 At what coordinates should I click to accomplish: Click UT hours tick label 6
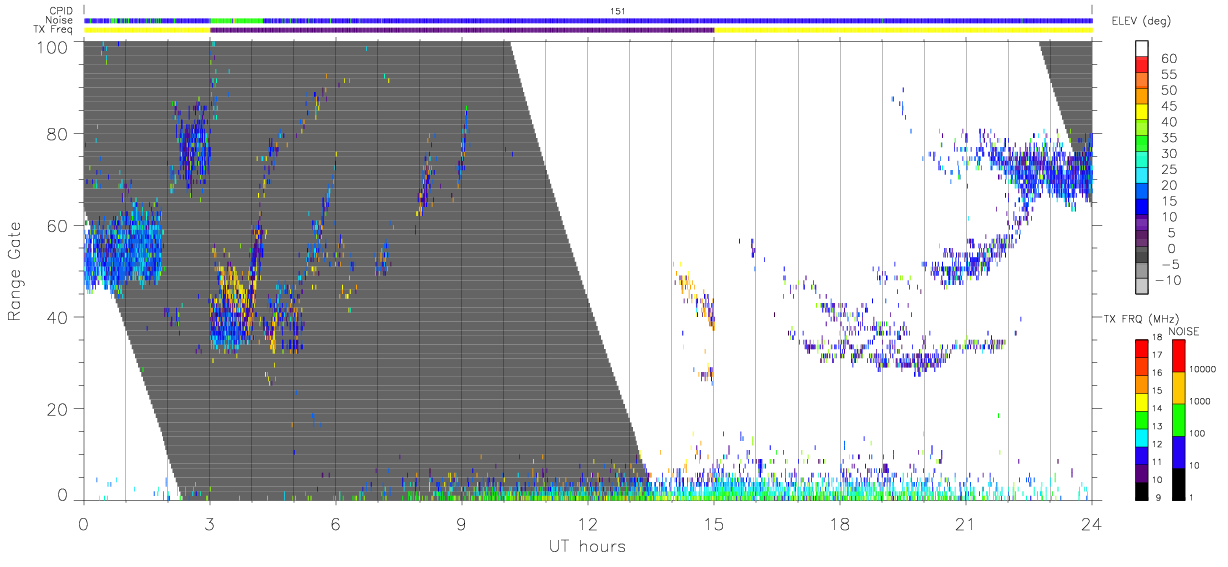[x=335, y=522]
